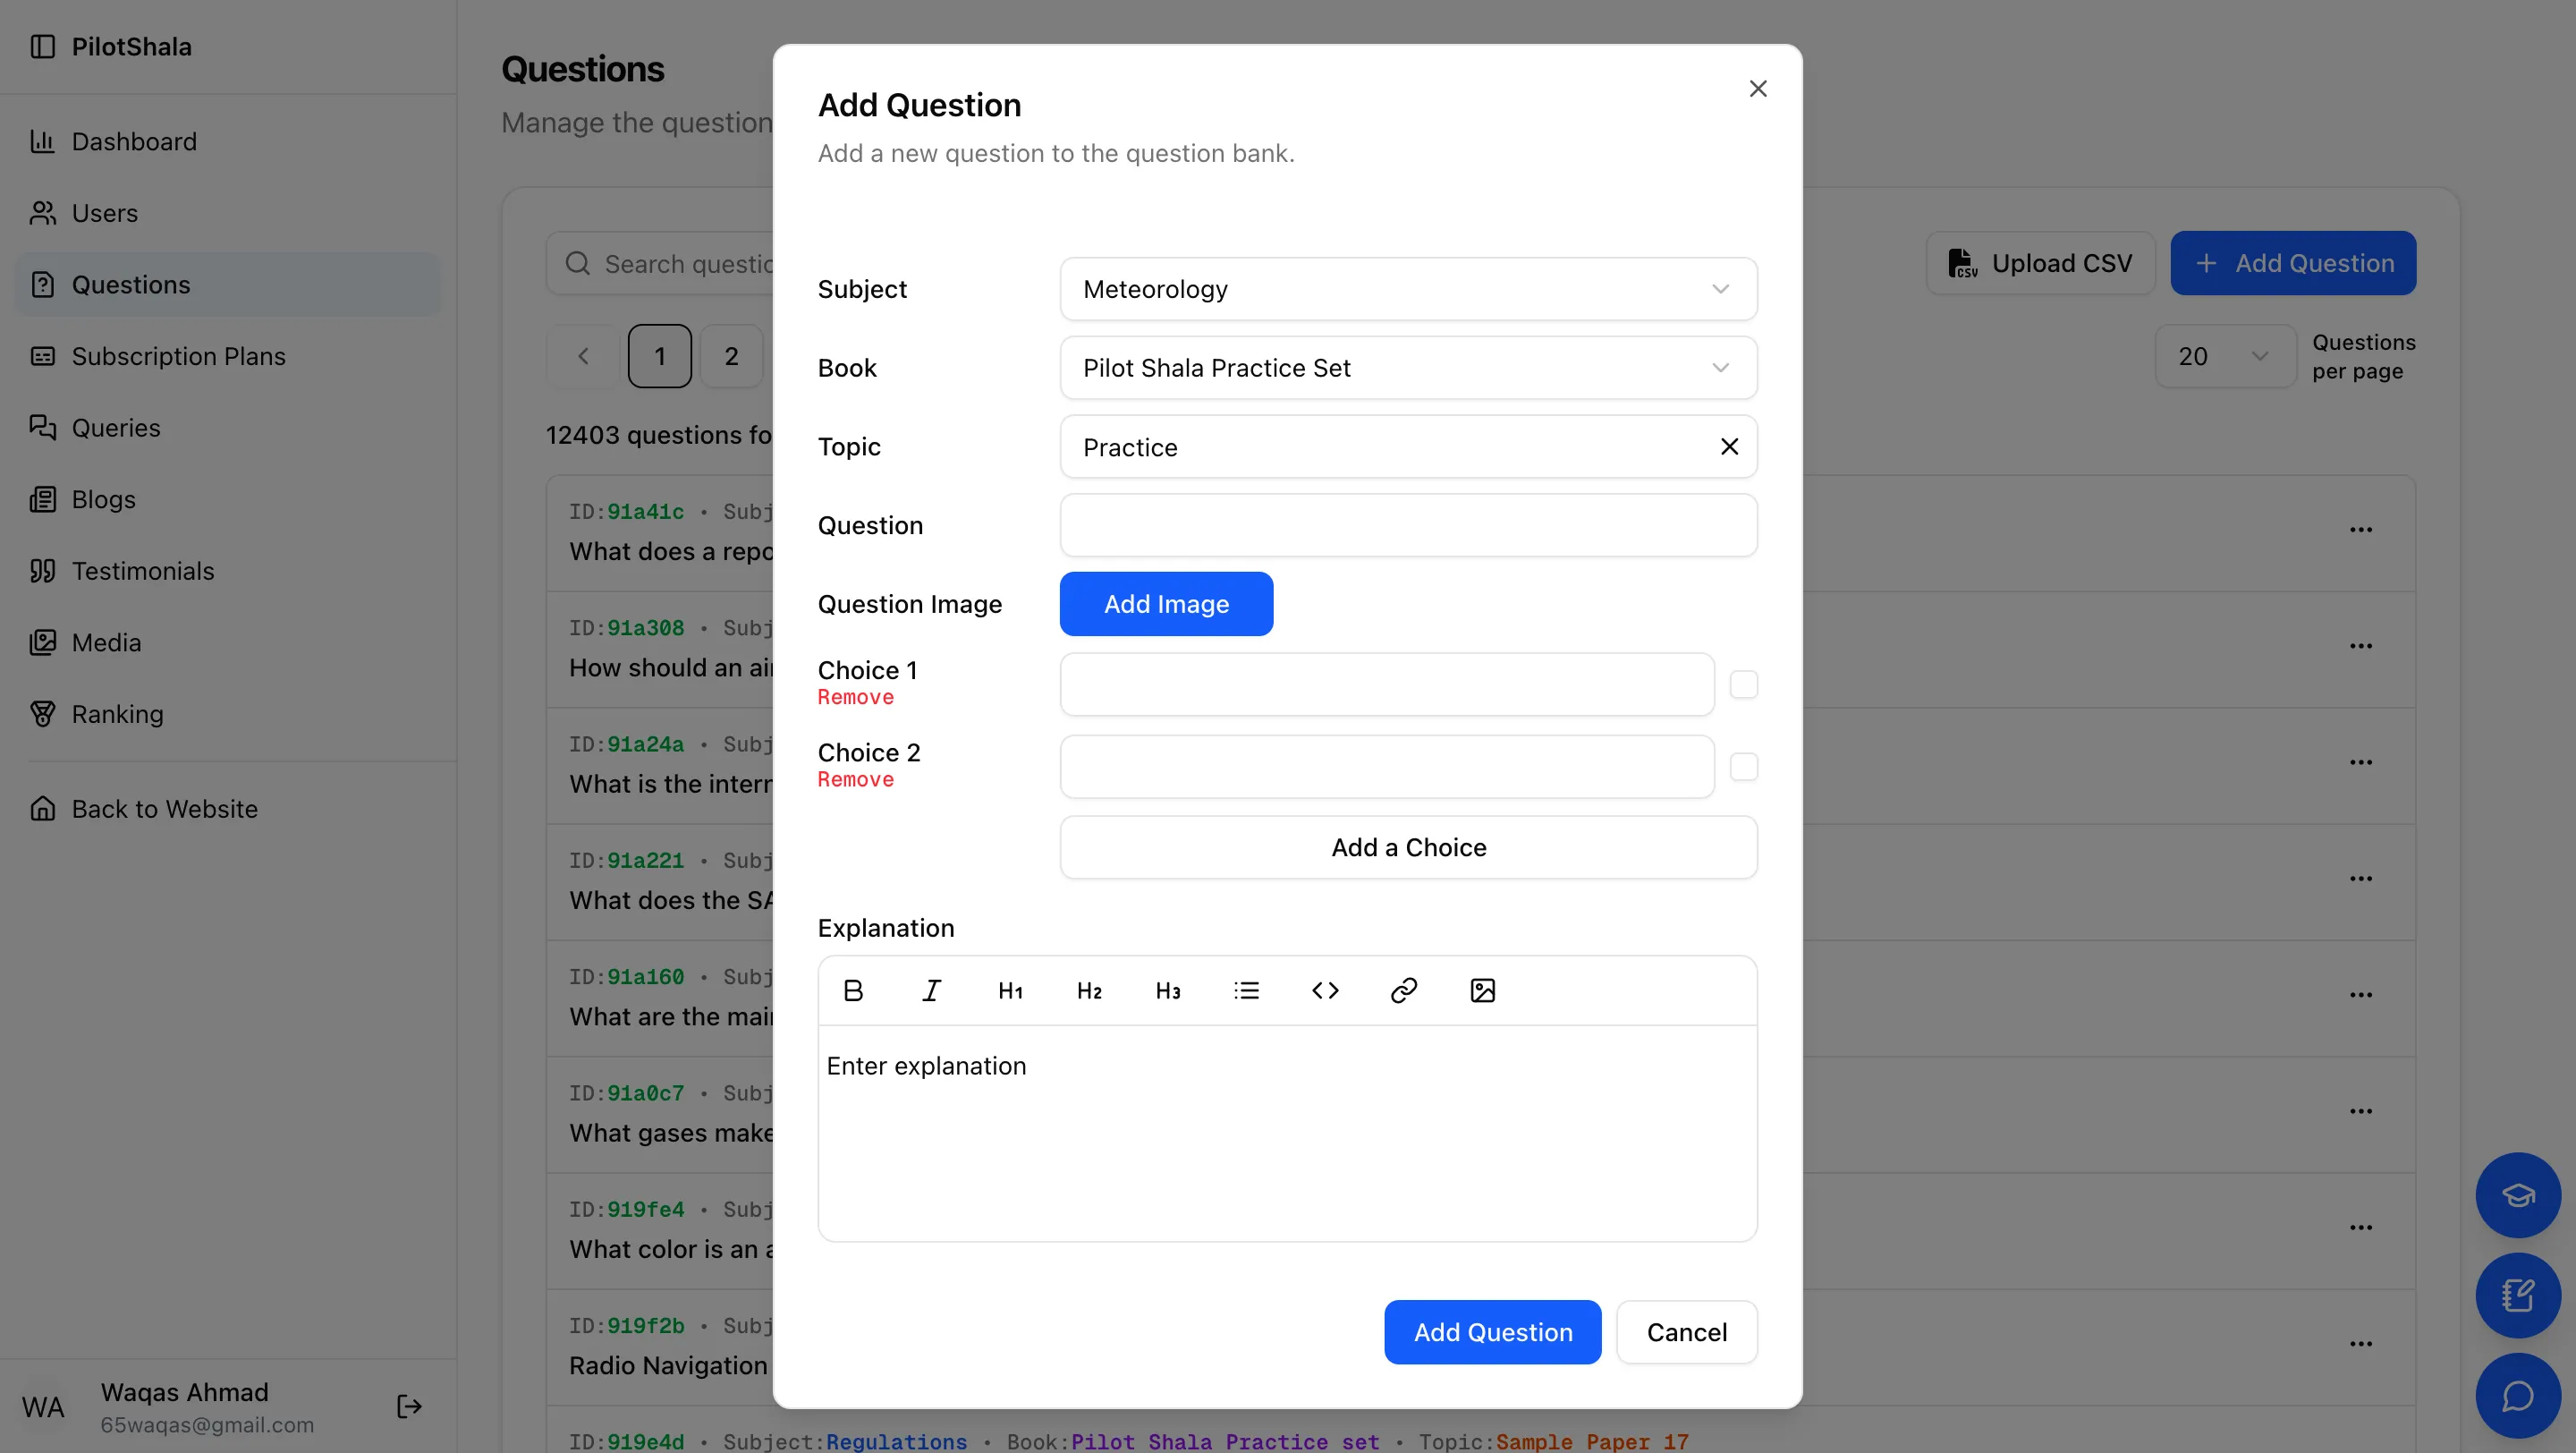Screen dimensions: 2576x1453
Task: Remove Choice 1 via its Remove link
Action: tap(855, 697)
